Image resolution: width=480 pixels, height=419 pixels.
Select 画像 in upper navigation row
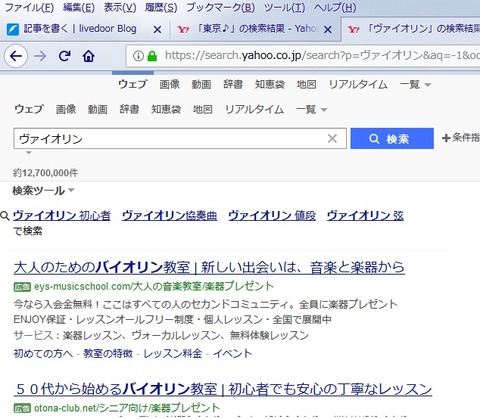pyautogui.click(x=170, y=85)
